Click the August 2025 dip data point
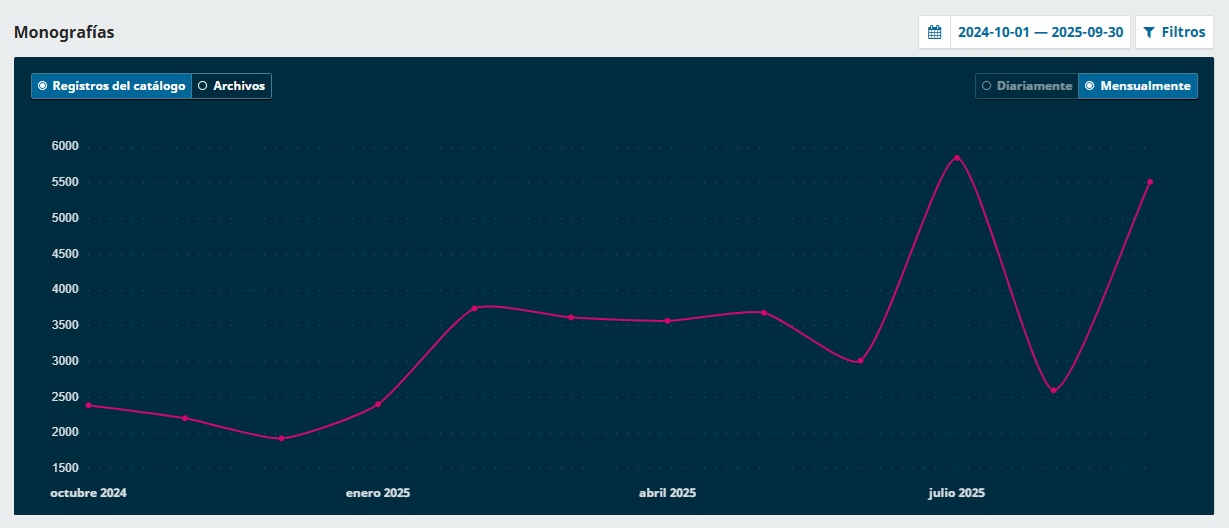Viewport: 1229px width, 528px height. point(1053,390)
